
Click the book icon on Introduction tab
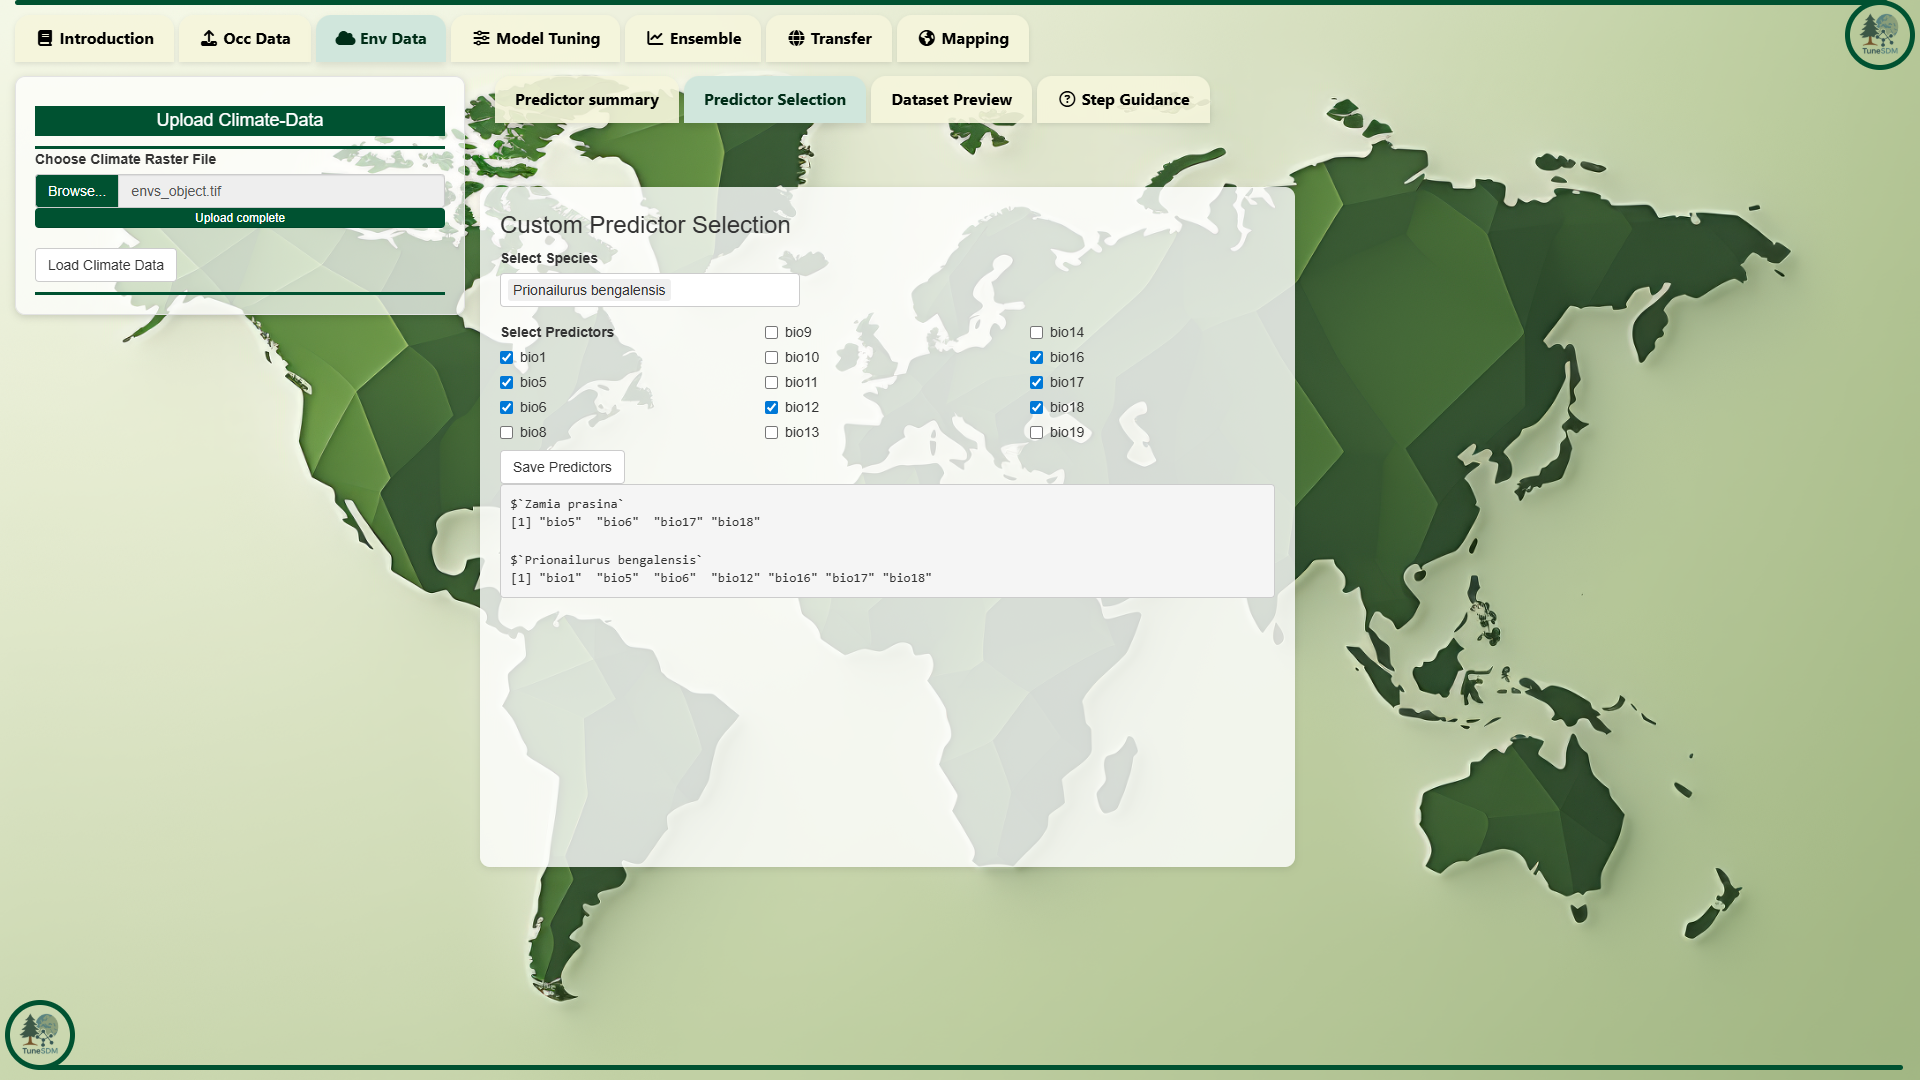(45, 39)
